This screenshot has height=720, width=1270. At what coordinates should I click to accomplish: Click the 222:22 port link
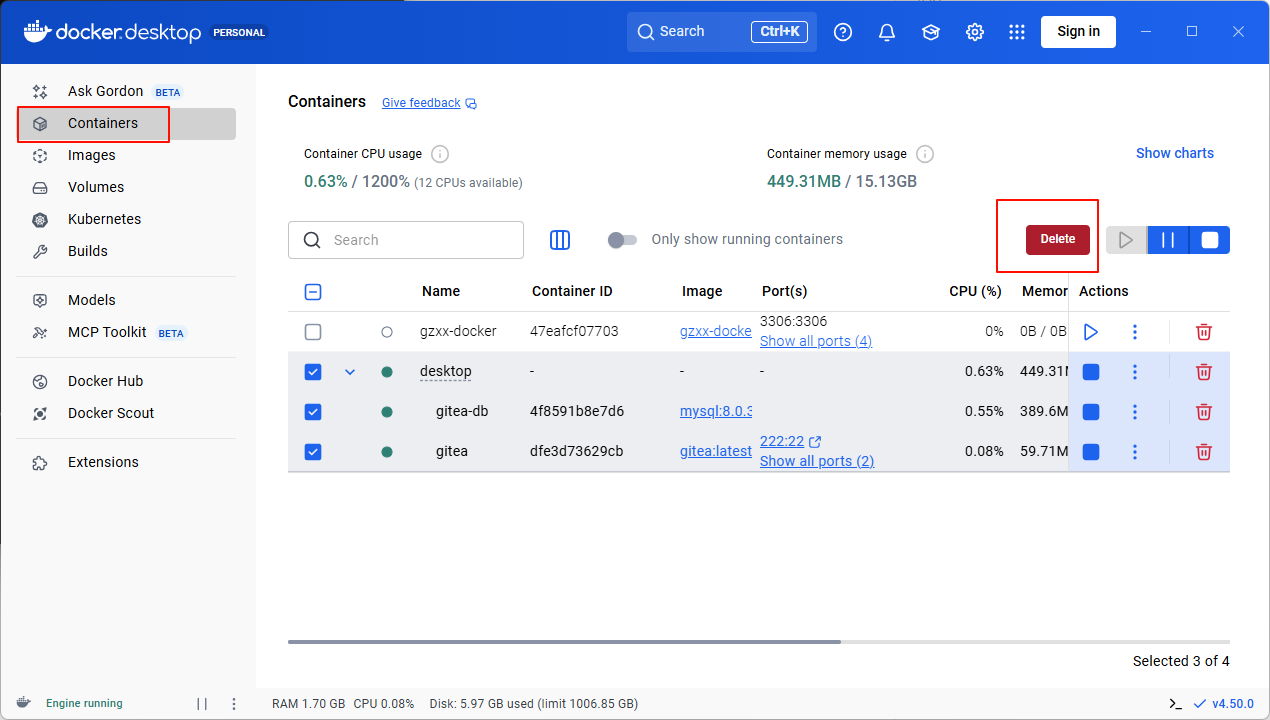tap(781, 441)
